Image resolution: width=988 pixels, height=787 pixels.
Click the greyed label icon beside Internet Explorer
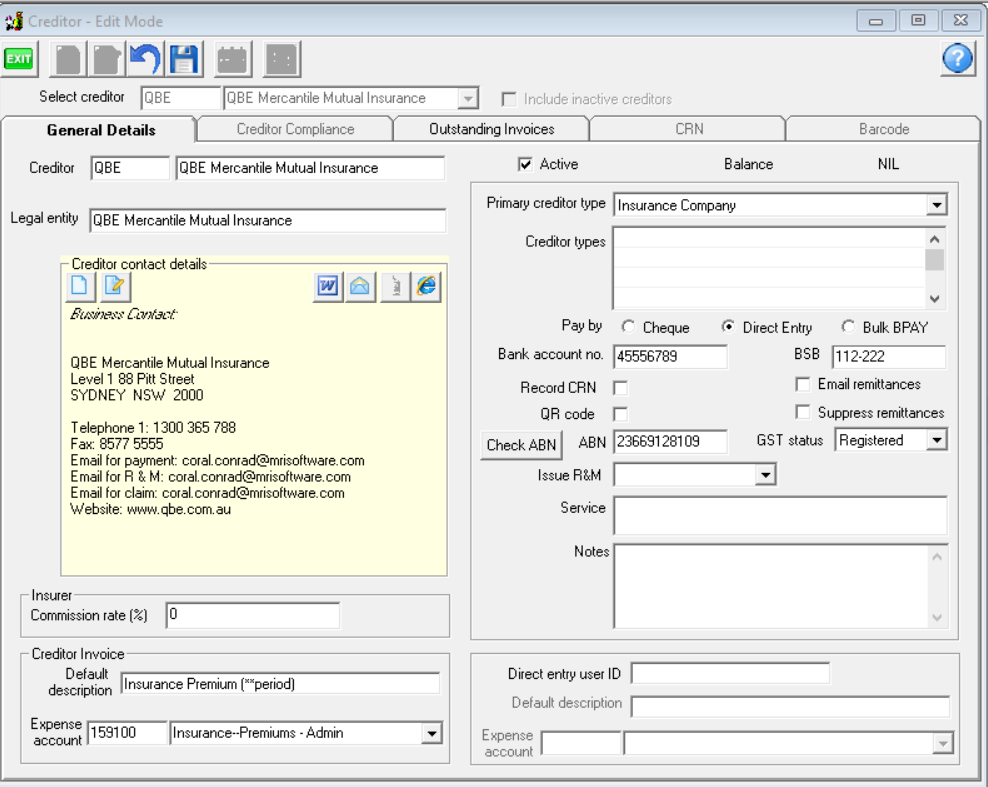[395, 287]
